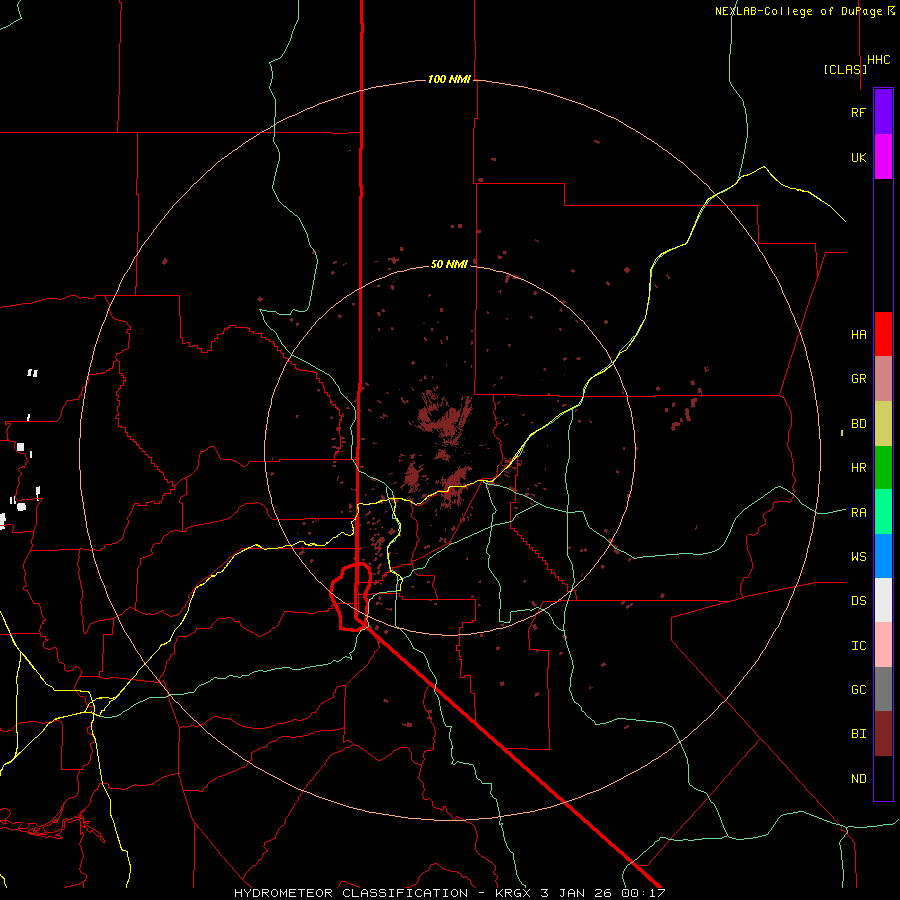Click the RA light green legend swatch
This screenshot has height=900, width=900.
click(x=883, y=512)
